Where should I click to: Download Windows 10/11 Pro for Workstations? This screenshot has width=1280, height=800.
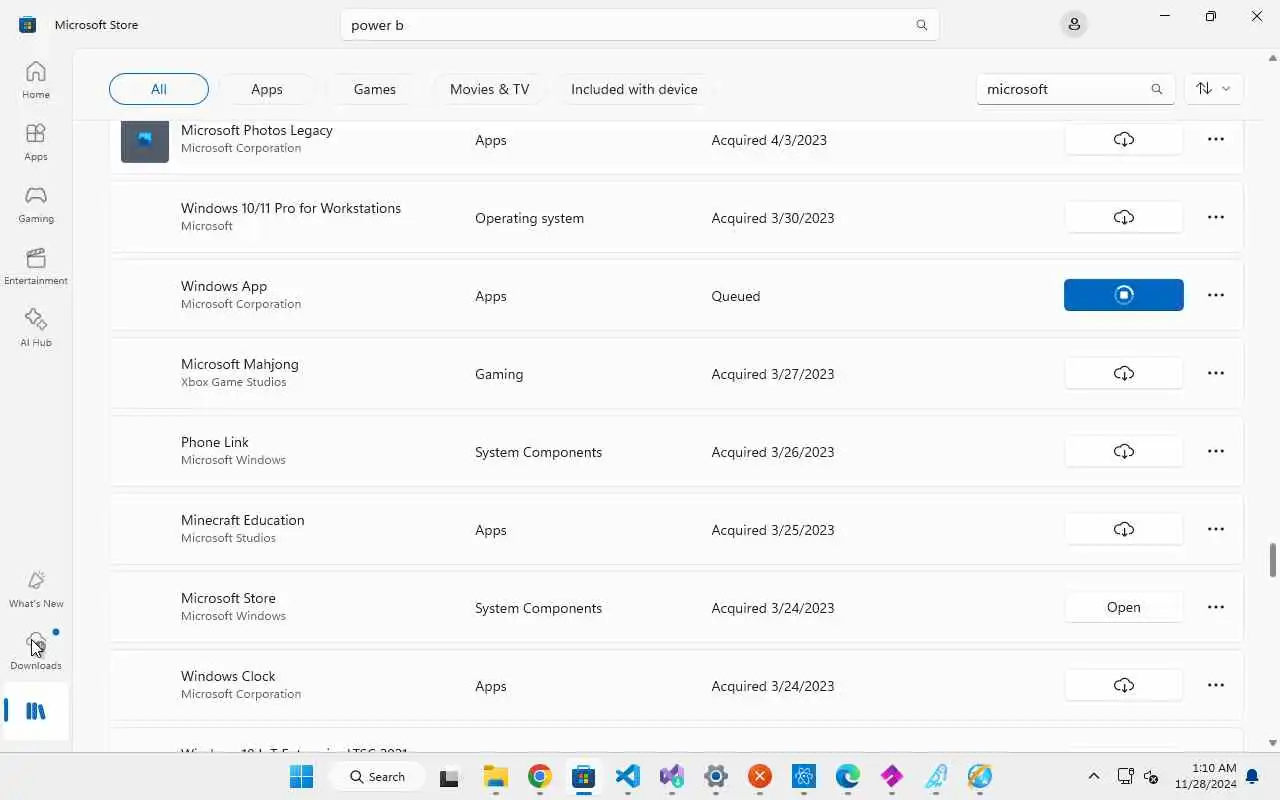1124,217
